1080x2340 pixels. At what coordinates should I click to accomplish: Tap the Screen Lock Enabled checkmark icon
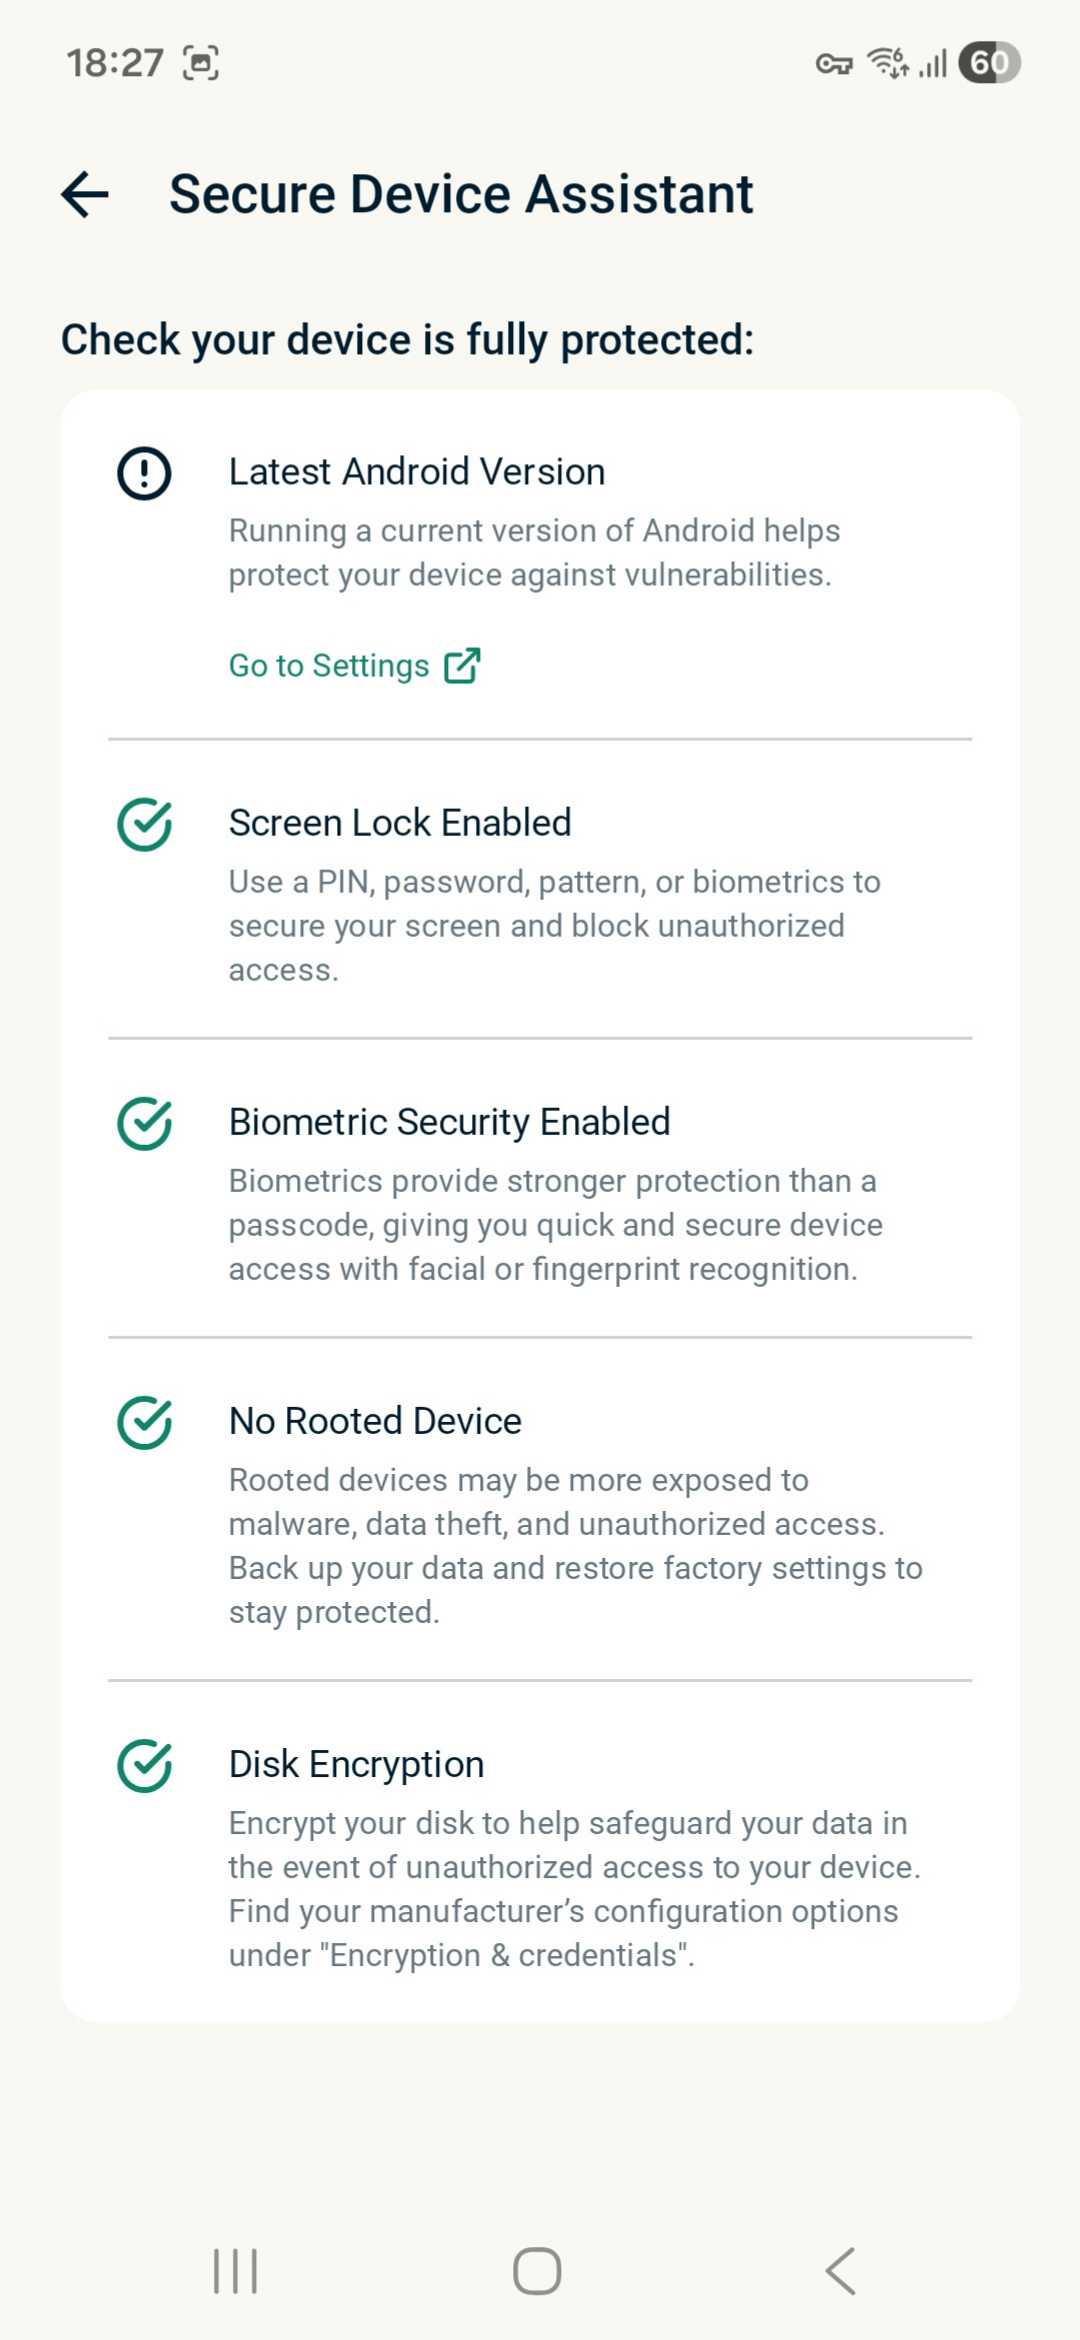145,825
